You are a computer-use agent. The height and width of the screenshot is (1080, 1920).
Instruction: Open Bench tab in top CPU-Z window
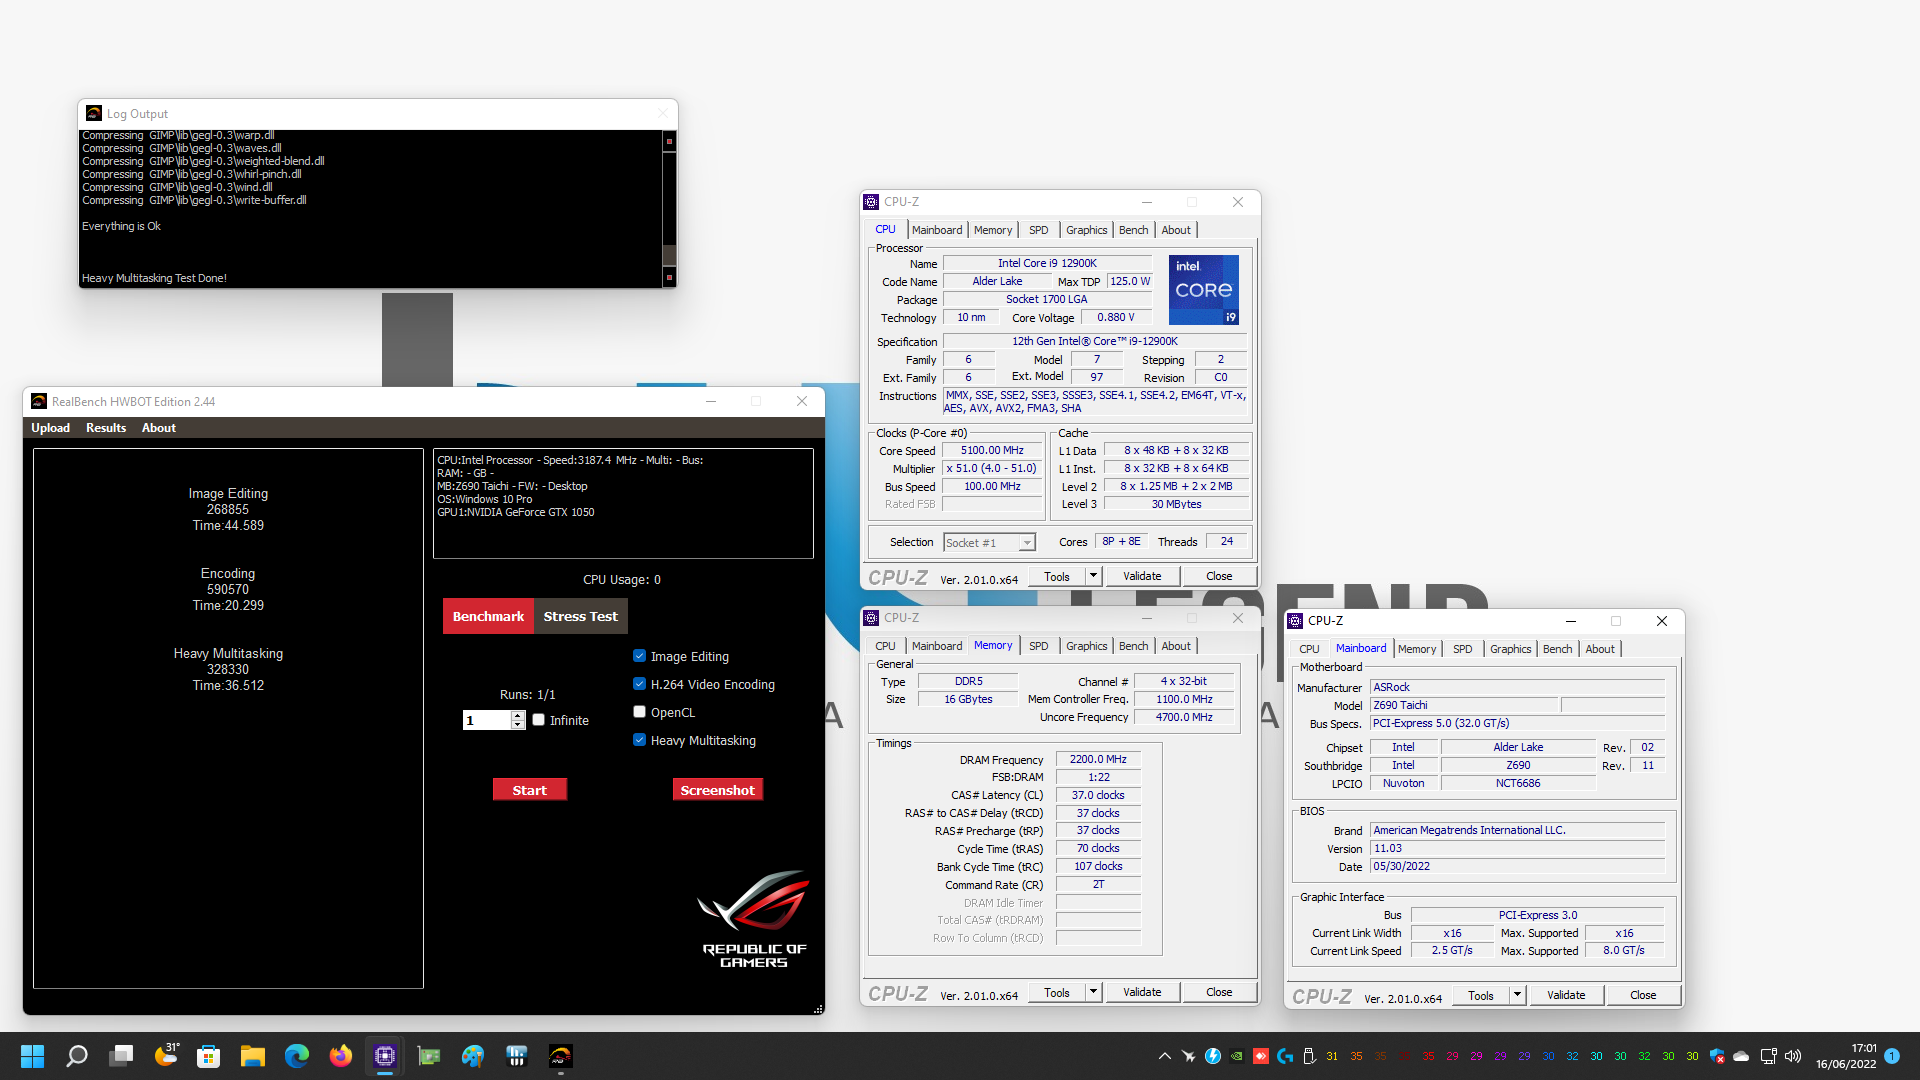(x=1133, y=230)
